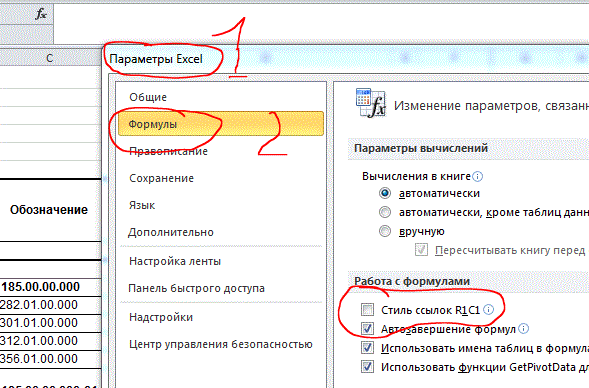589x388 pixels.
Task: Enable the Стиль ссылок R1C1 checkbox
Action: point(367,310)
